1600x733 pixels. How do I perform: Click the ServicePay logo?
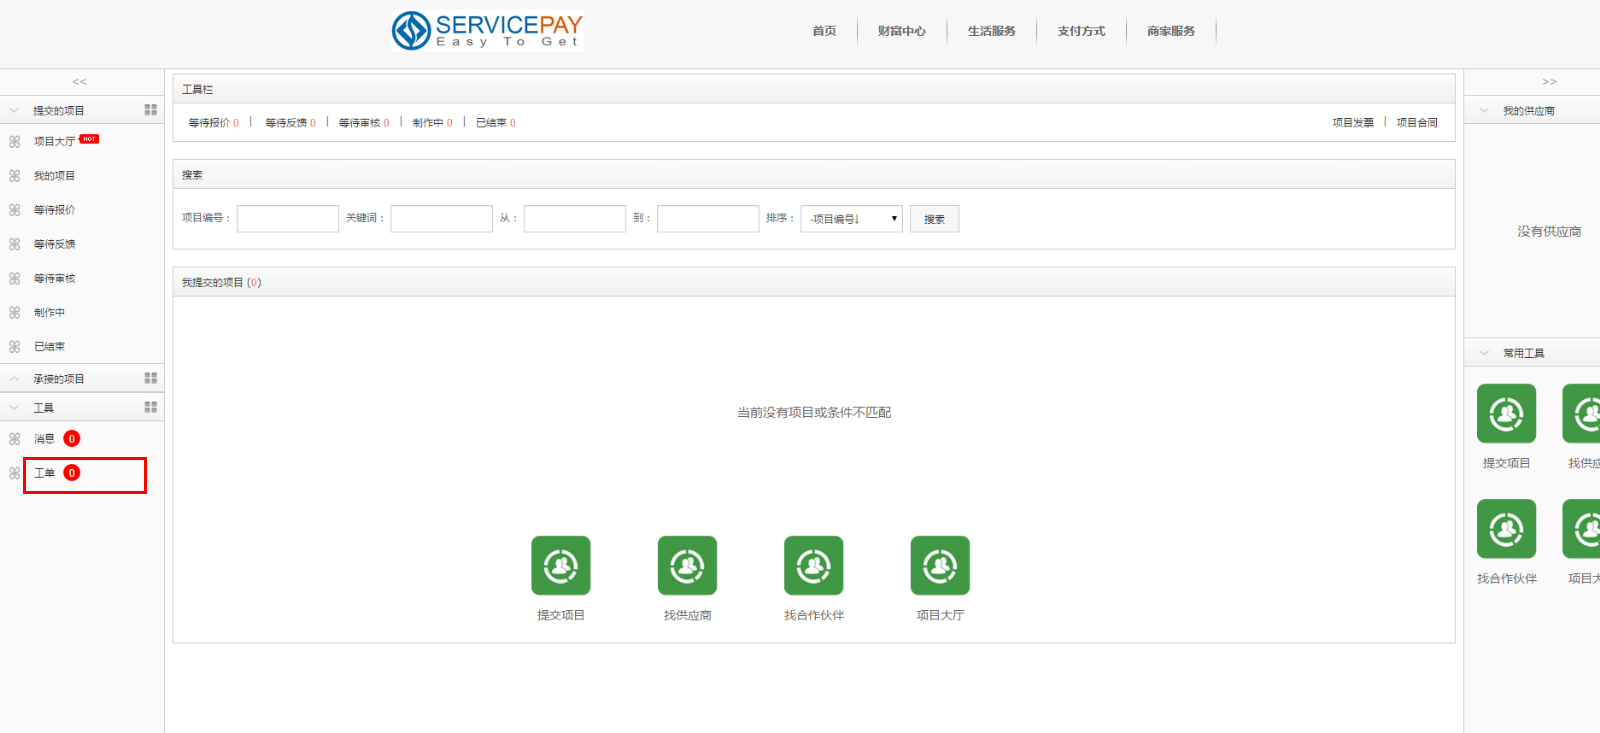click(x=487, y=30)
